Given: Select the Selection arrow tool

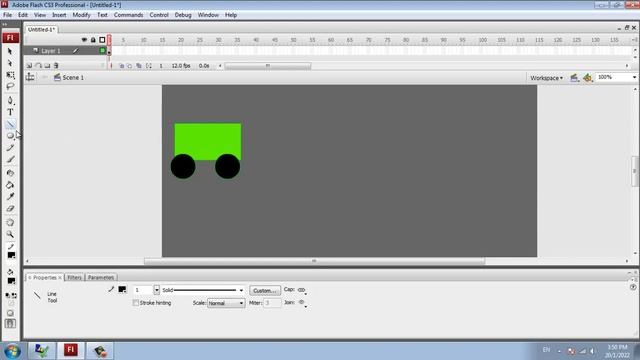Looking at the screenshot, I should point(10,51).
